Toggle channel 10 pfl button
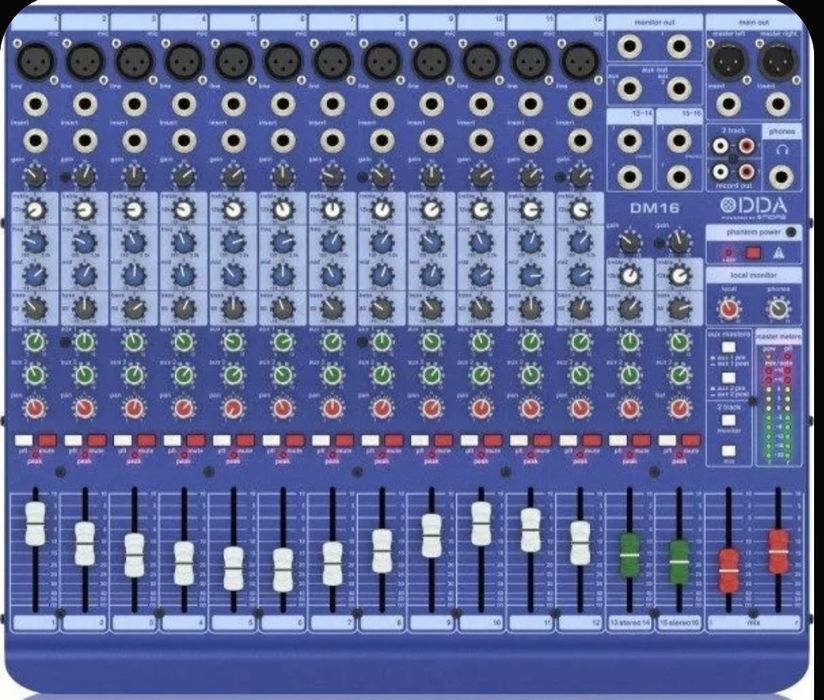 [469, 440]
